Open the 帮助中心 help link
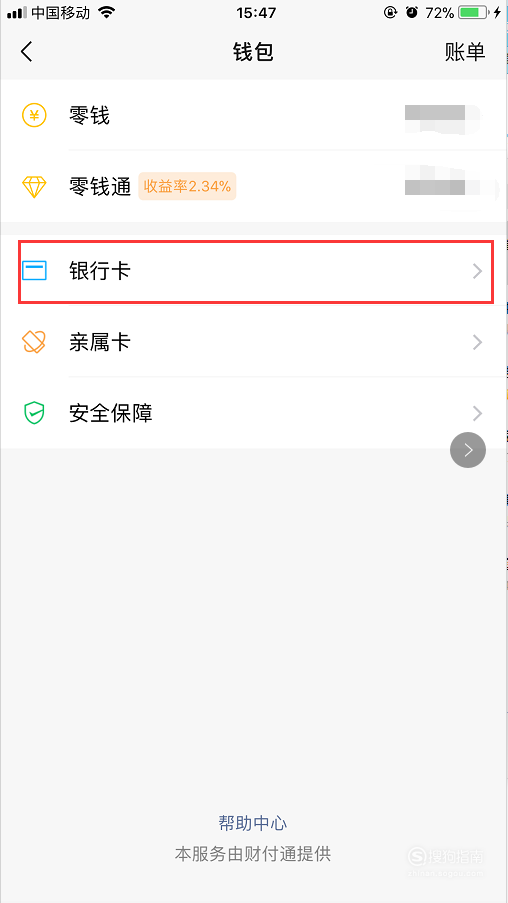This screenshot has width=508, height=903. pyautogui.click(x=253, y=823)
